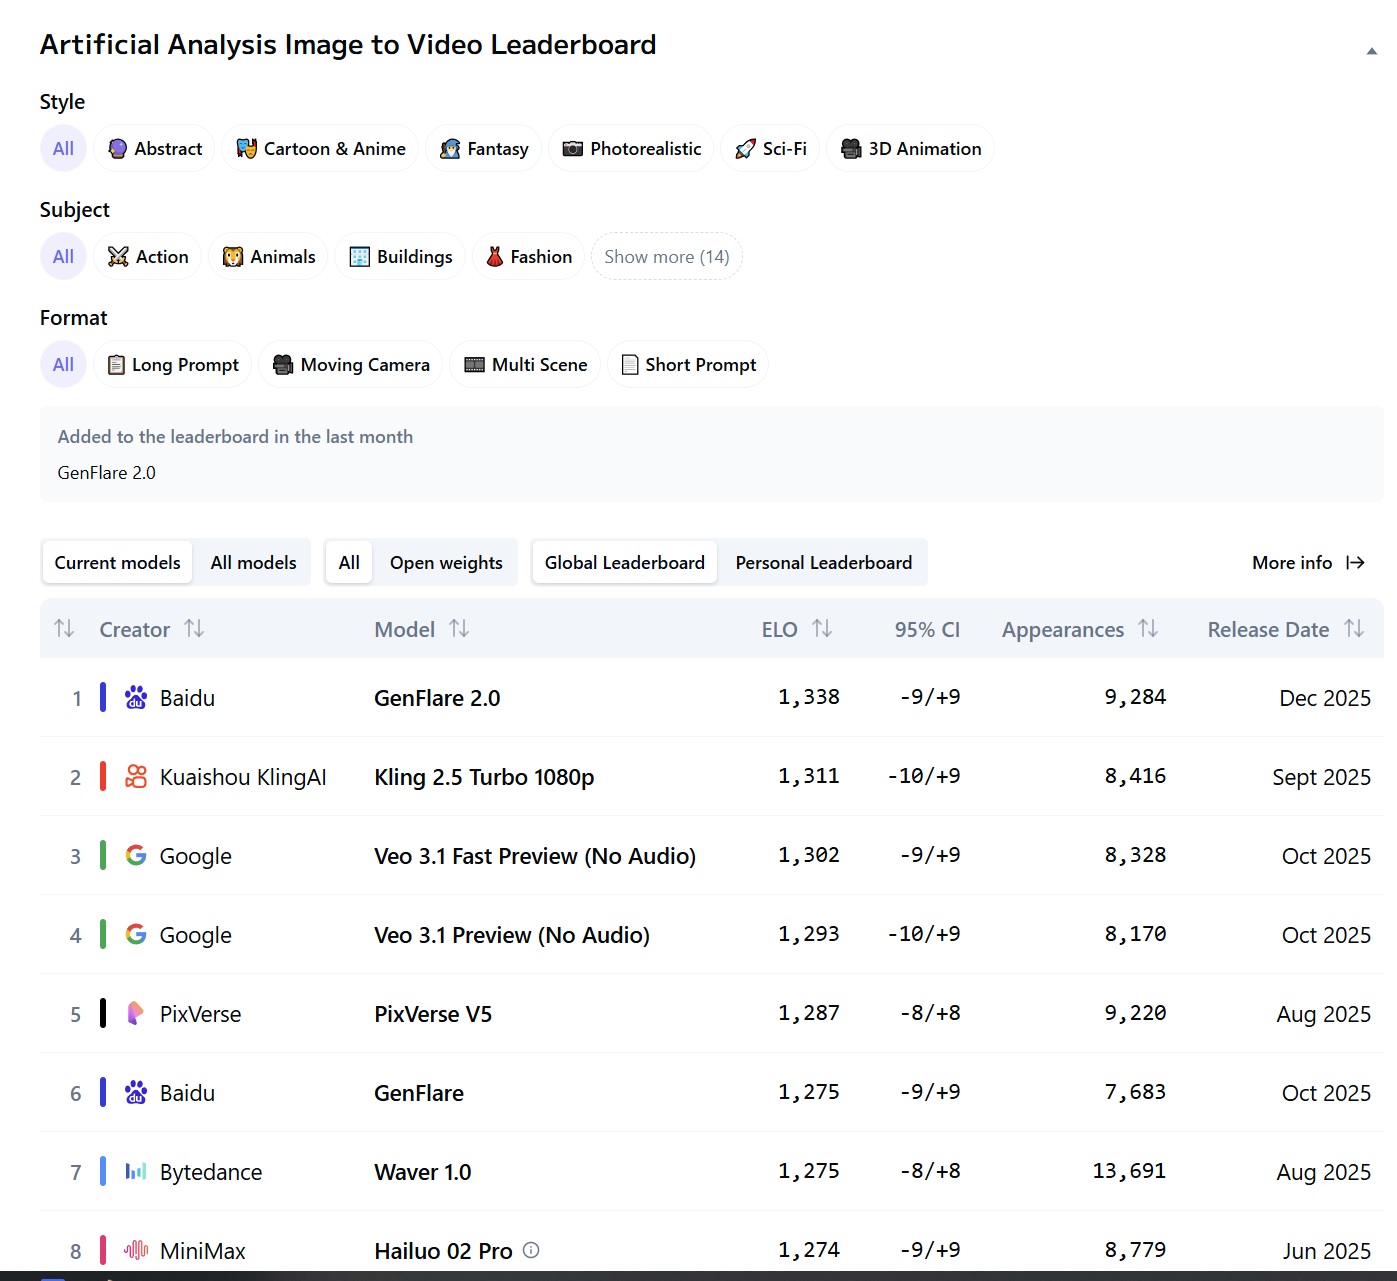
Task: Click the Kuaishou KlingAI creator name
Action: (243, 777)
